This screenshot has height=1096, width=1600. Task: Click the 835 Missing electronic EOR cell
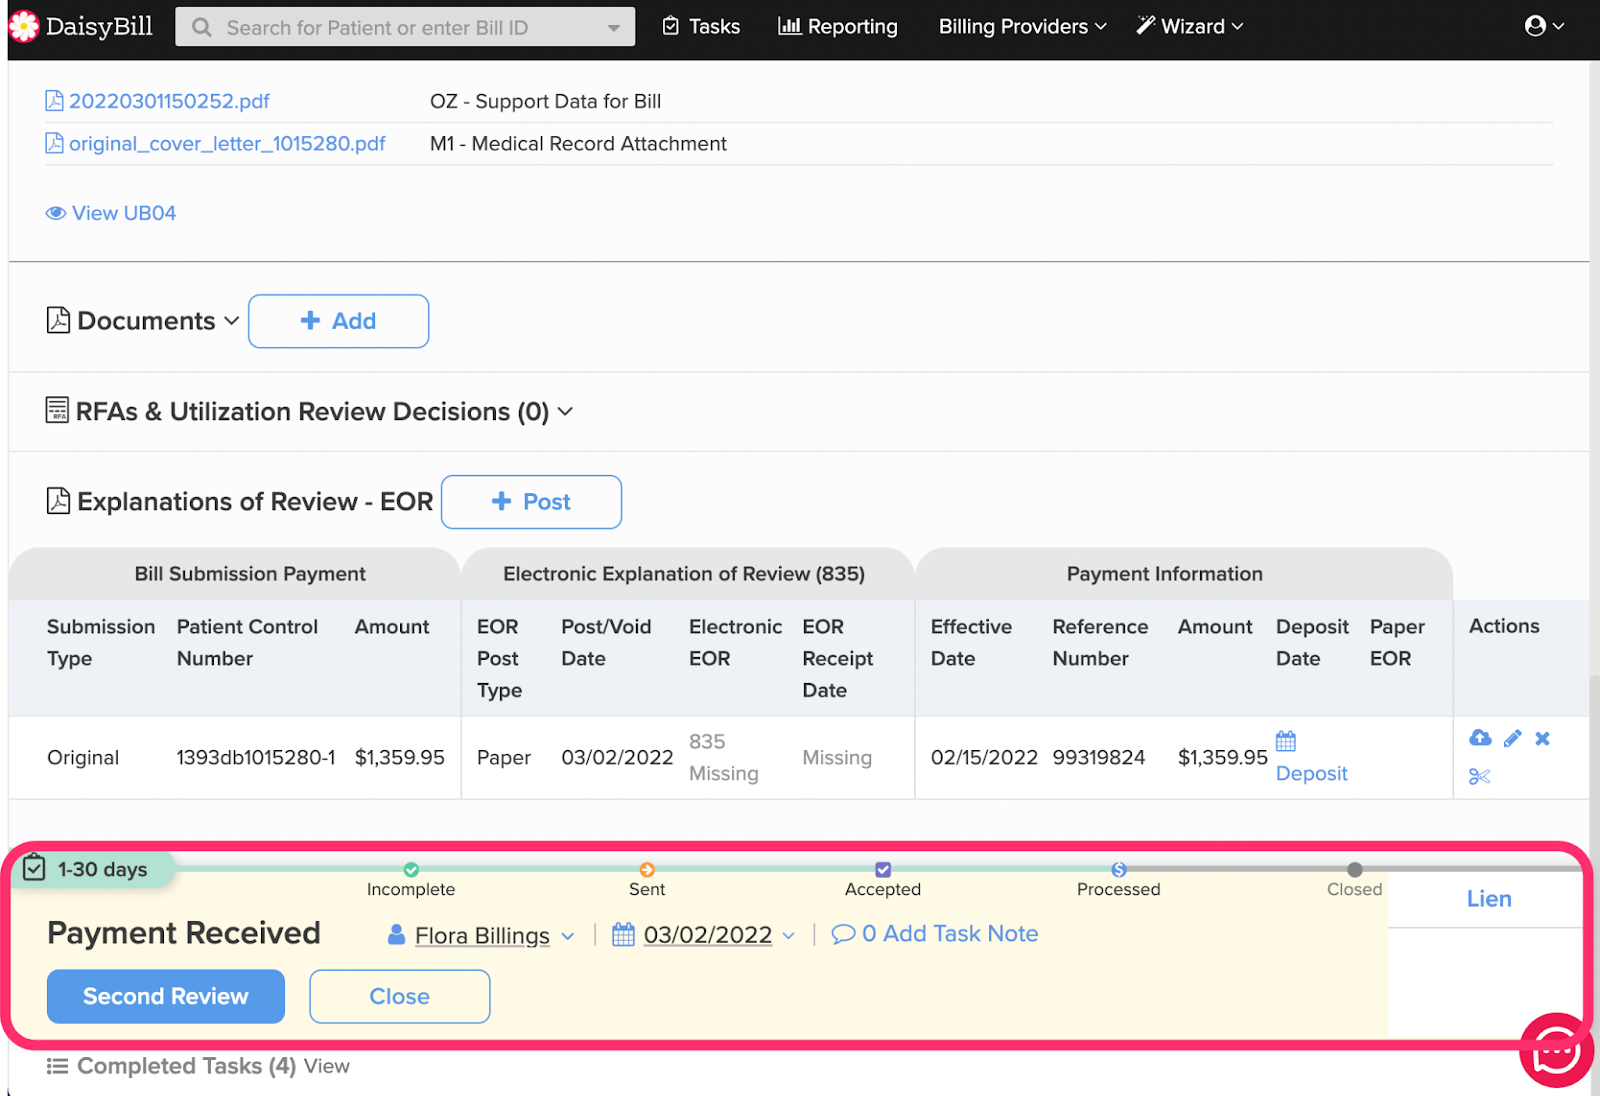click(724, 758)
